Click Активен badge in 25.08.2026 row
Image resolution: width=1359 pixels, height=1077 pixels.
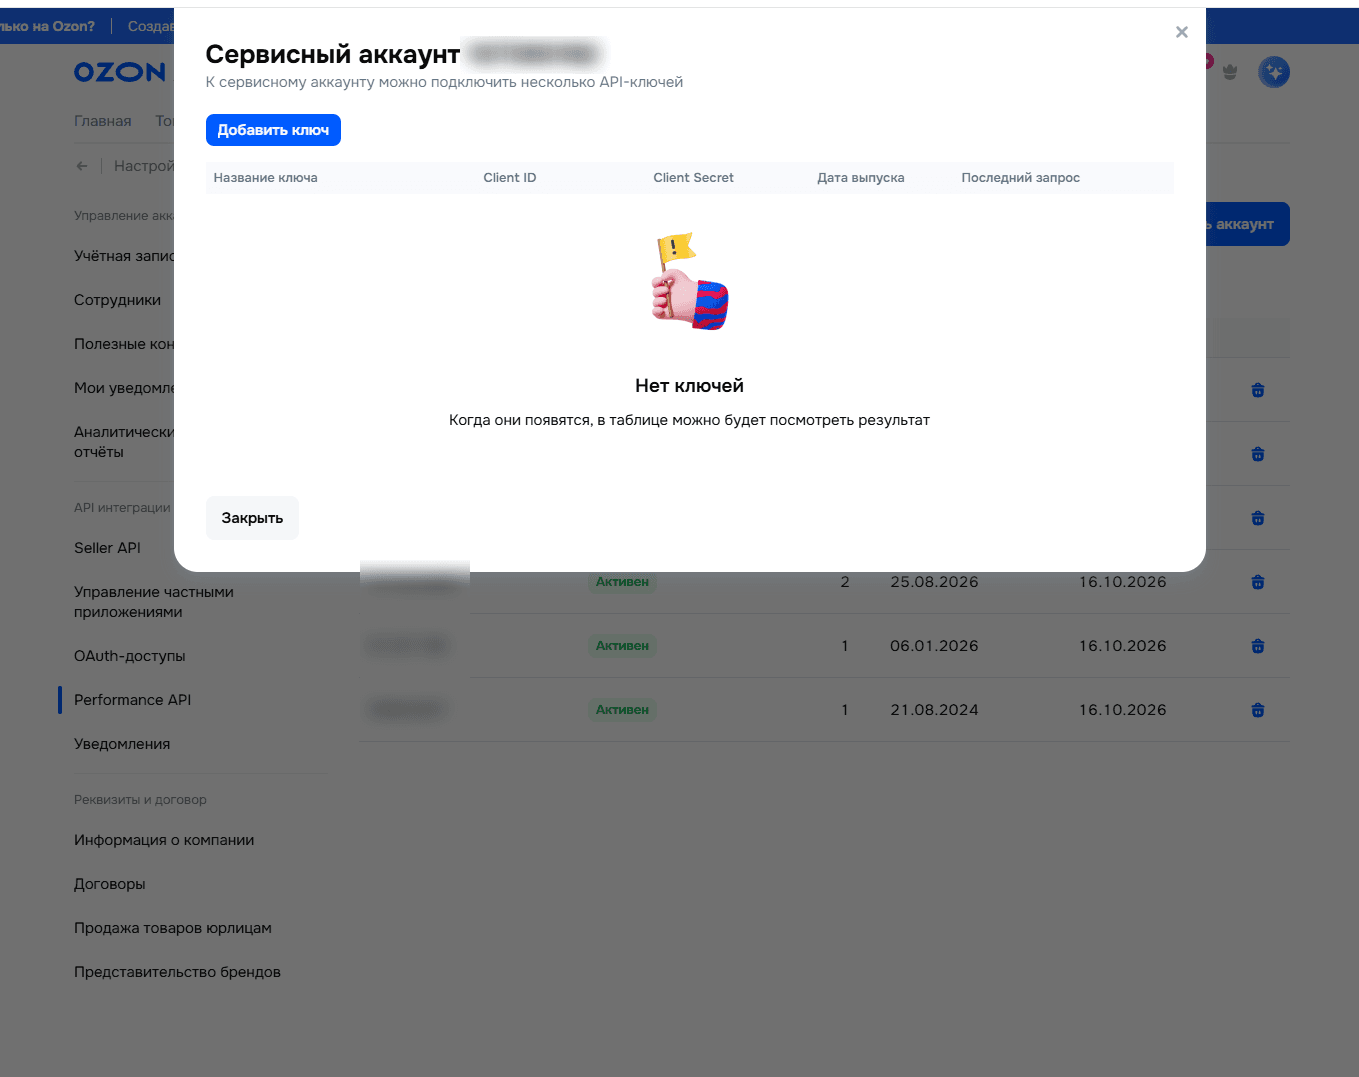click(x=622, y=582)
